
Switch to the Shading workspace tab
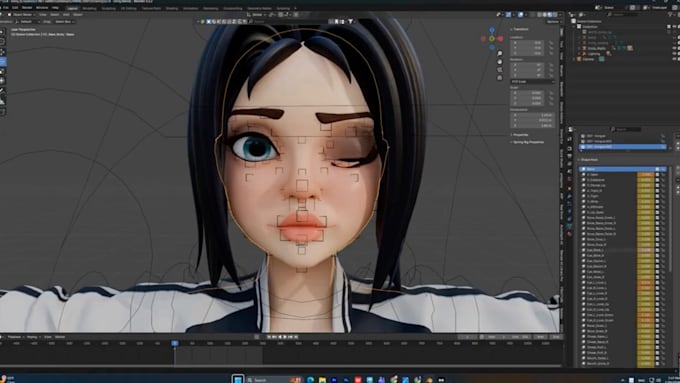pyautogui.click(x=172, y=8)
